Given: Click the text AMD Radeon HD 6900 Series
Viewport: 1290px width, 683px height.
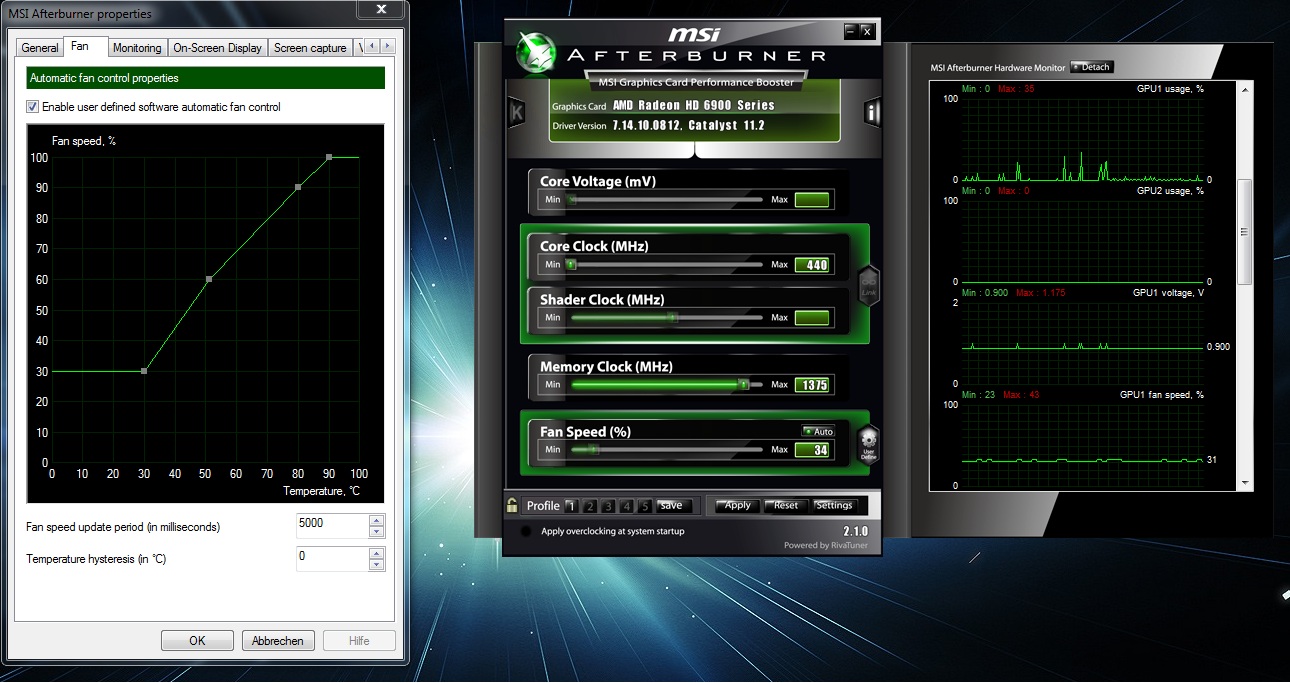Looking at the screenshot, I should coord(693,105).
